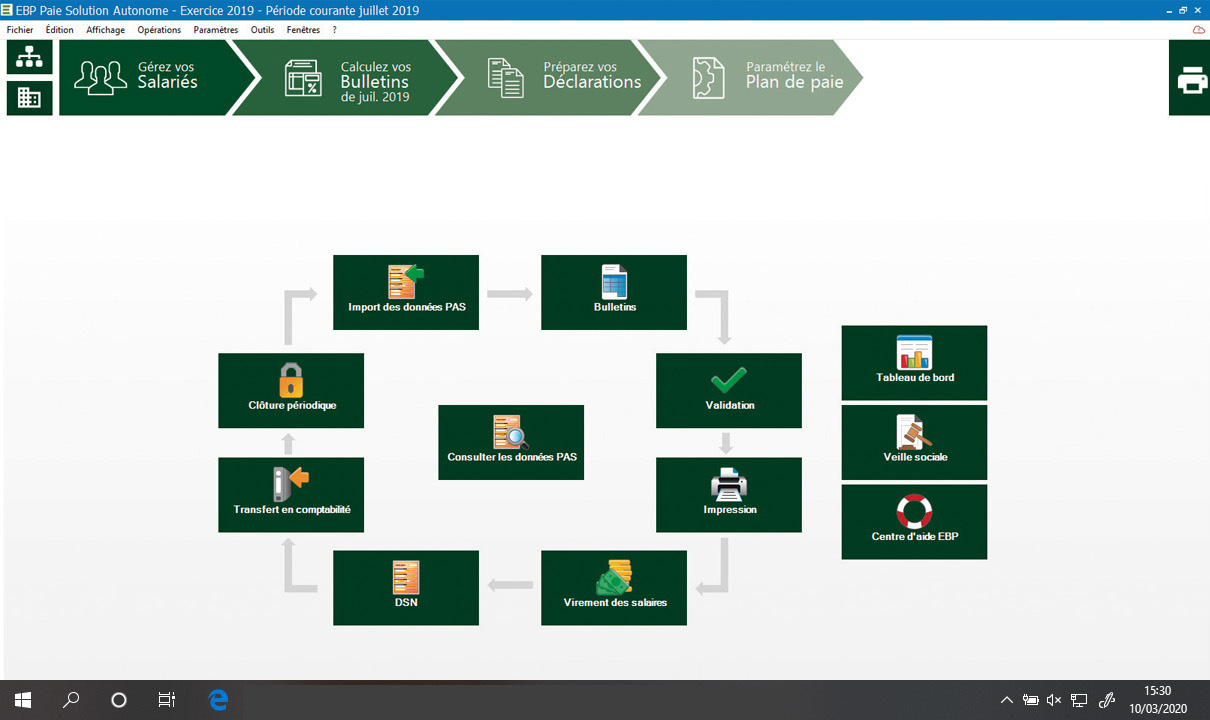Check Veille sociale updates
This screenshot has width=1210, height=720.
tap(913, 442)
